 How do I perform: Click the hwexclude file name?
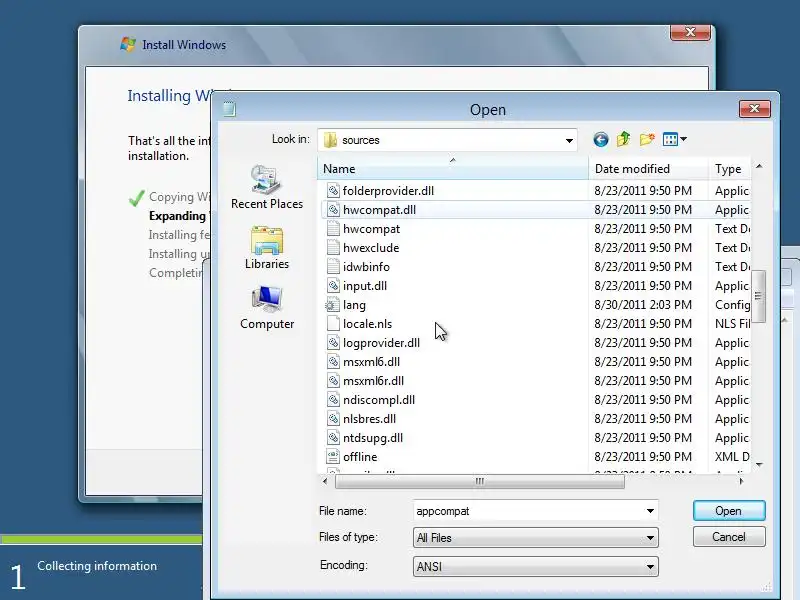coord(371,248)
